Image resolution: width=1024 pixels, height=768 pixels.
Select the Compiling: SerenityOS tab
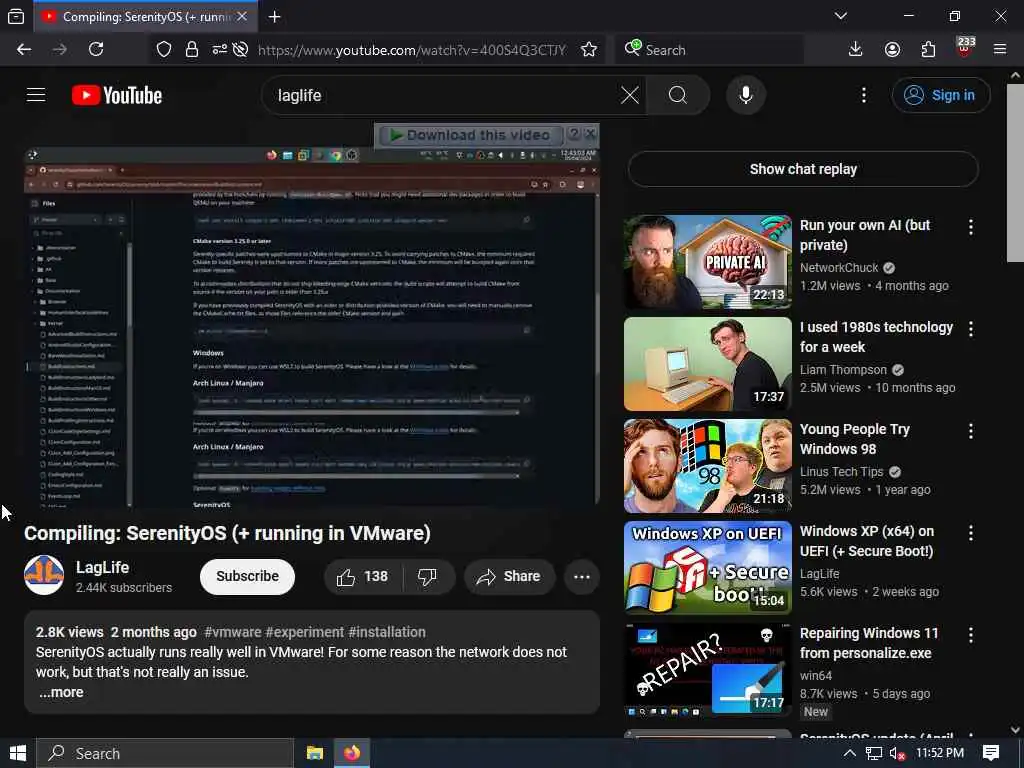coord(145,17)
